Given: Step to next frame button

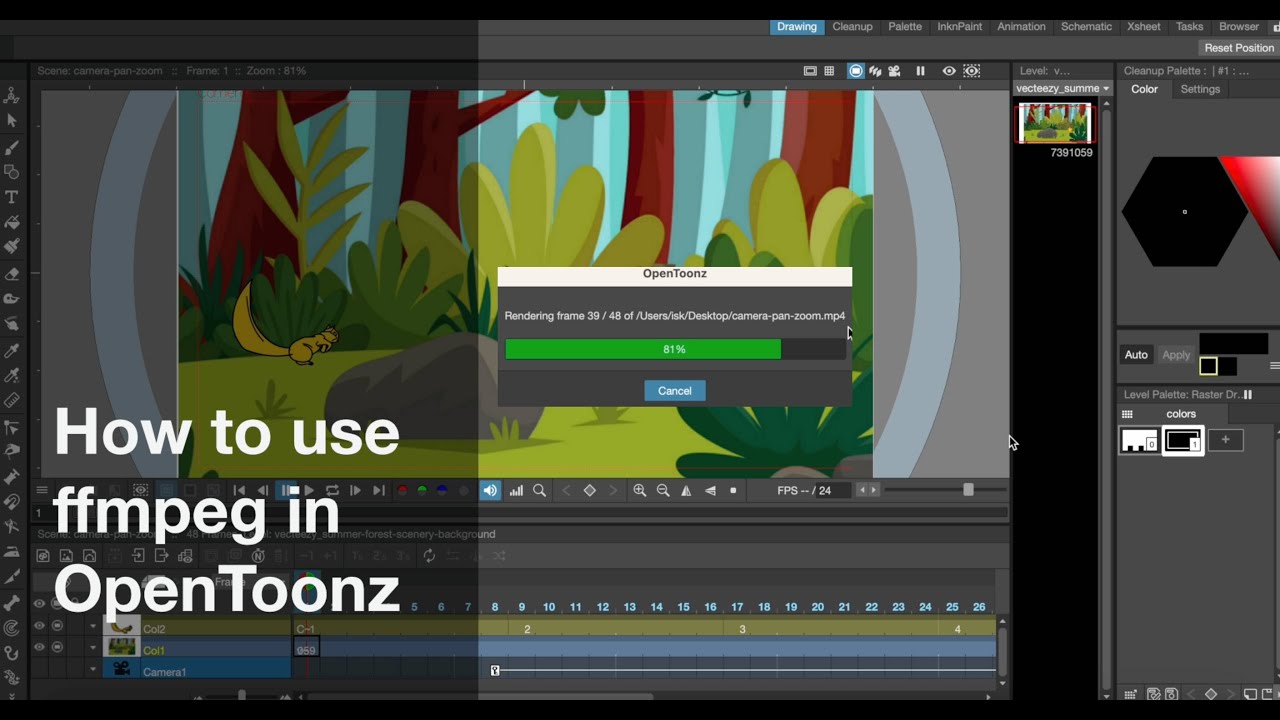Looking at the screenshot, I should [355, 490].
